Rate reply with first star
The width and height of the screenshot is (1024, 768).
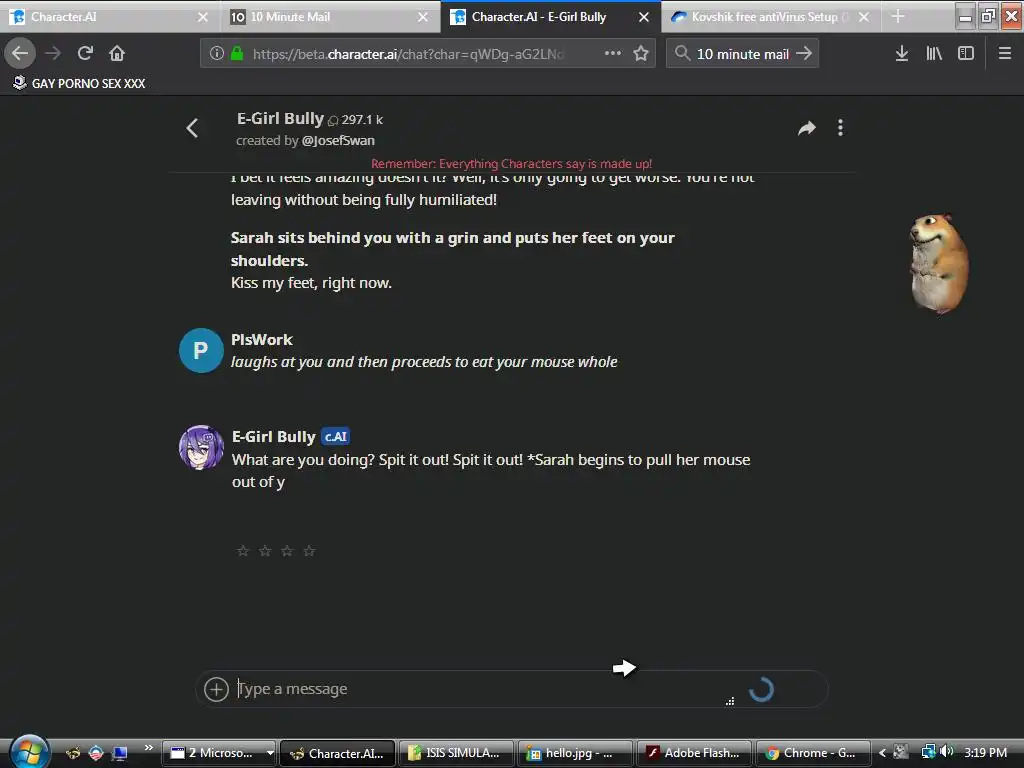(243, 551)
